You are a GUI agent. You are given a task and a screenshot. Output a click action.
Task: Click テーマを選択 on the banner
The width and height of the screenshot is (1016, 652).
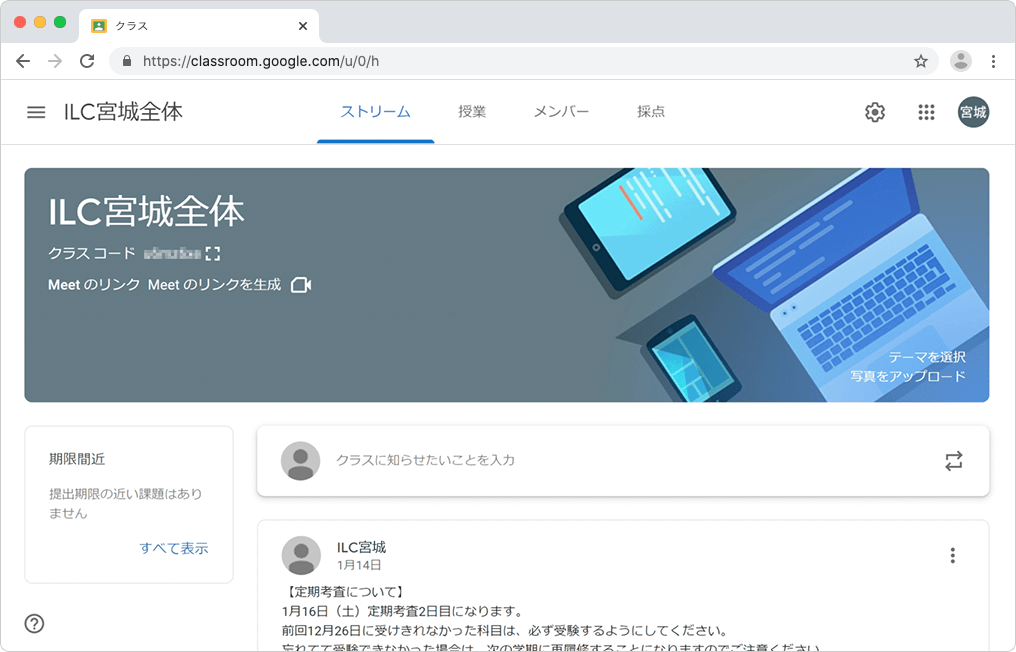click(x=927, y=357)
